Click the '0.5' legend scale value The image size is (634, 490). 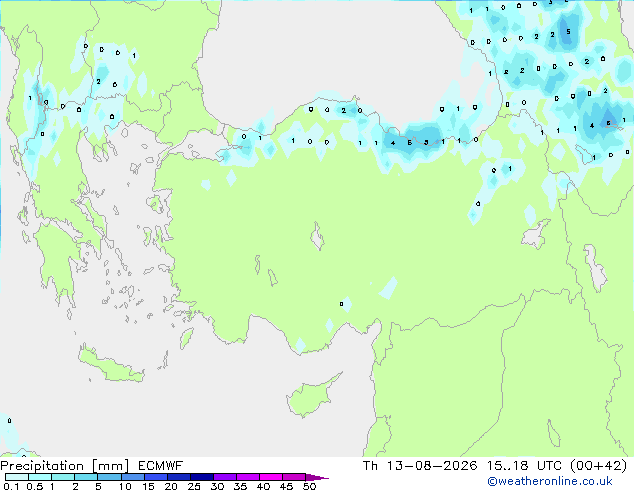pyautogui.click(x=35, y=486)
